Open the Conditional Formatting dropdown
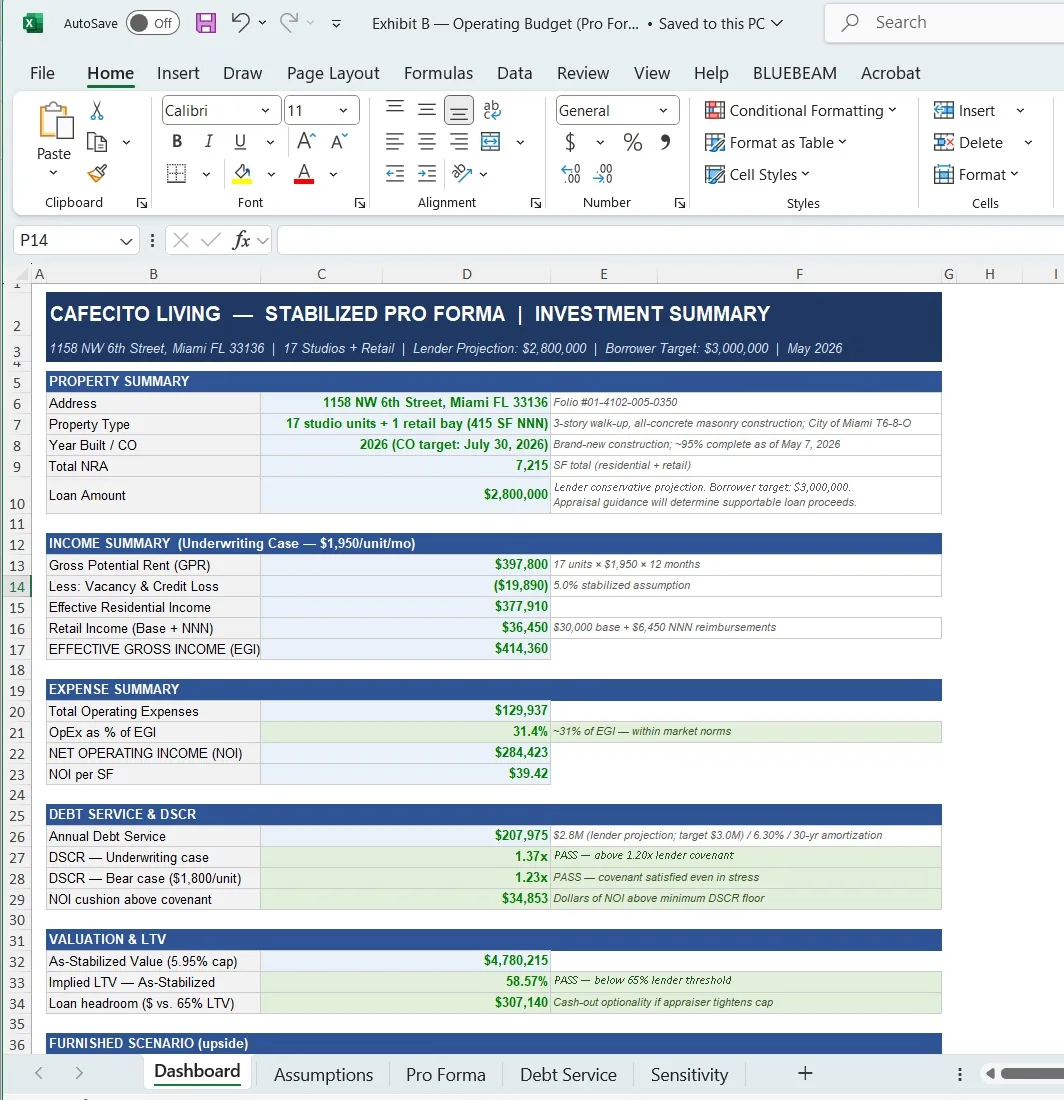This screenshot has width=1064, height=1100. coord(800,110)
